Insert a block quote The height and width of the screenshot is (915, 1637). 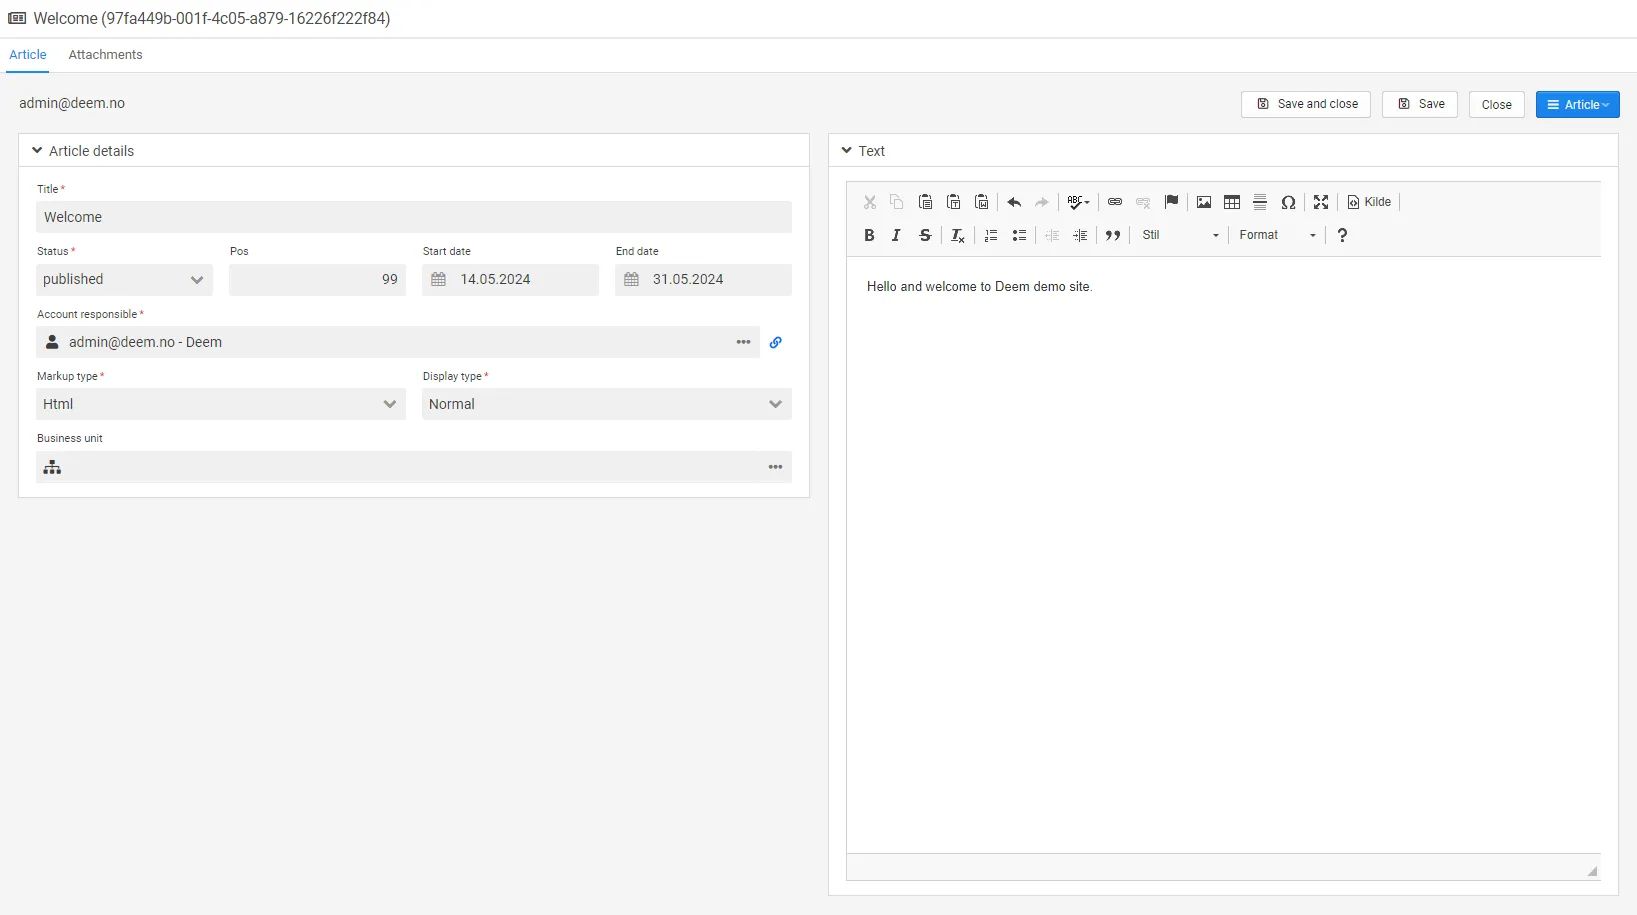pyautogui.click(x=1113, y=235)
